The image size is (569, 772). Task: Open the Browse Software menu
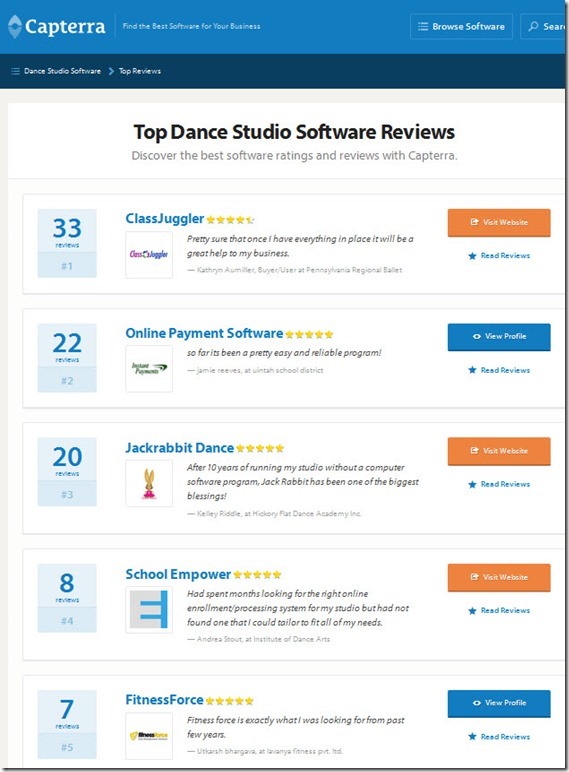point(461,27)
